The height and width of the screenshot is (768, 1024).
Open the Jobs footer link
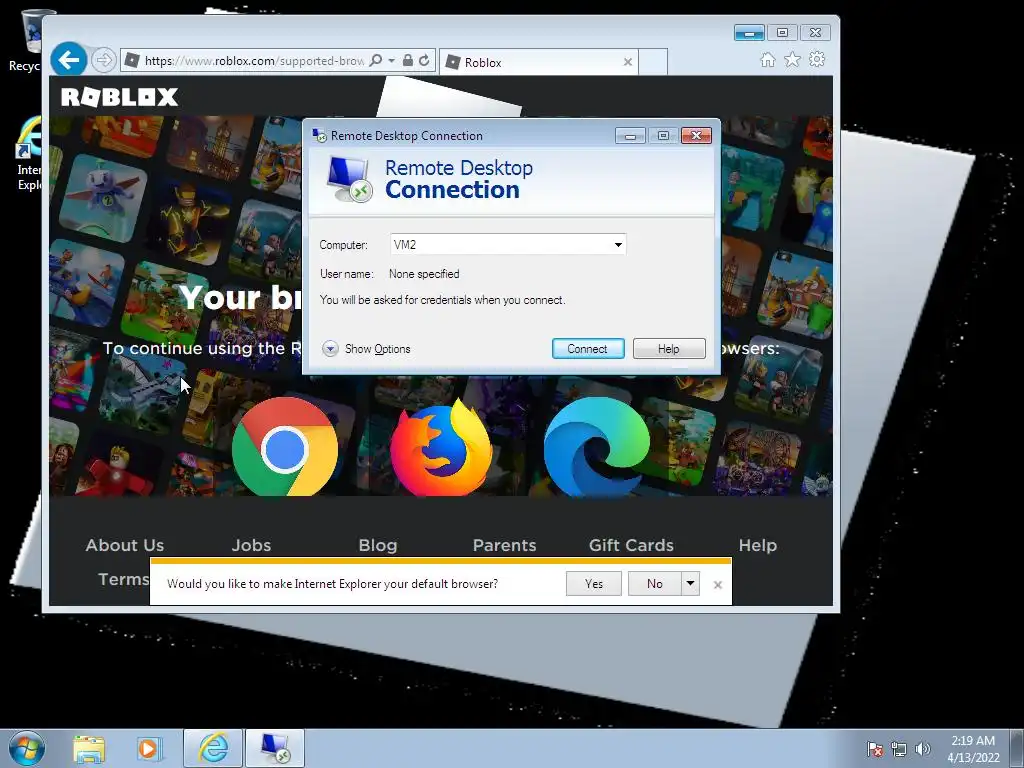pos(251,545)
